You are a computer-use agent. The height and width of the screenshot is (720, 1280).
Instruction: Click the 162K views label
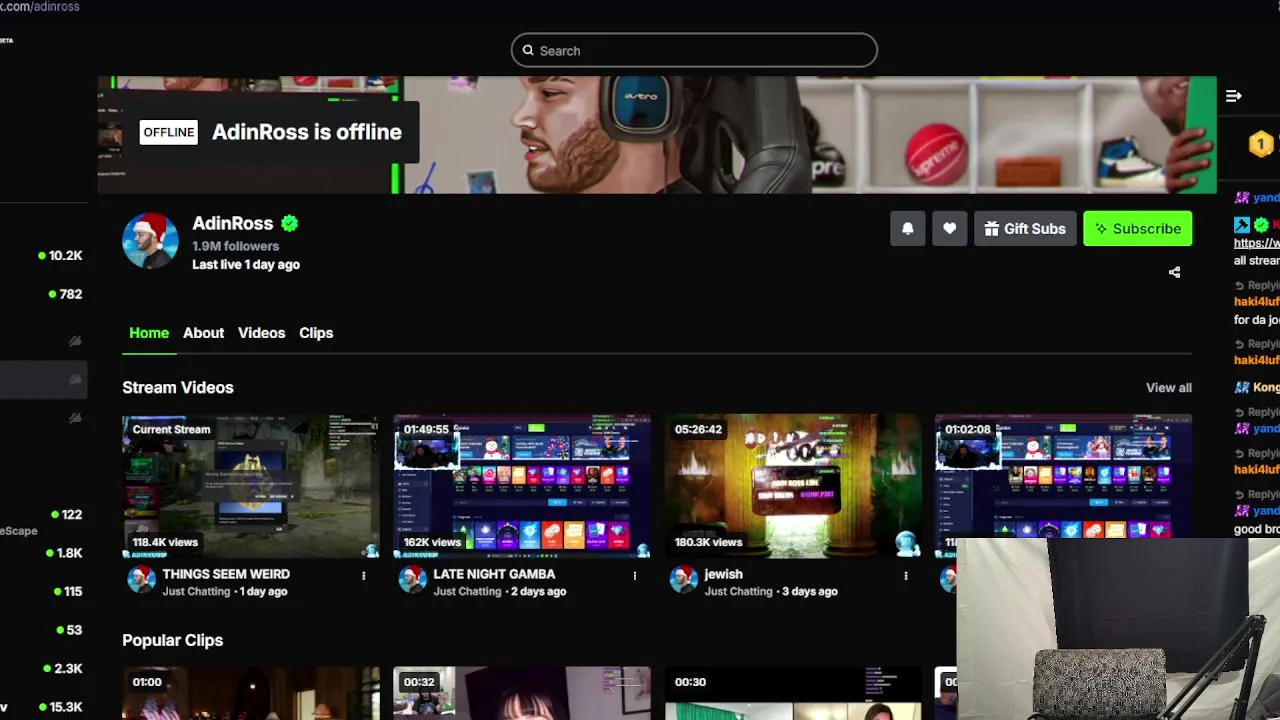pos(432,542)
